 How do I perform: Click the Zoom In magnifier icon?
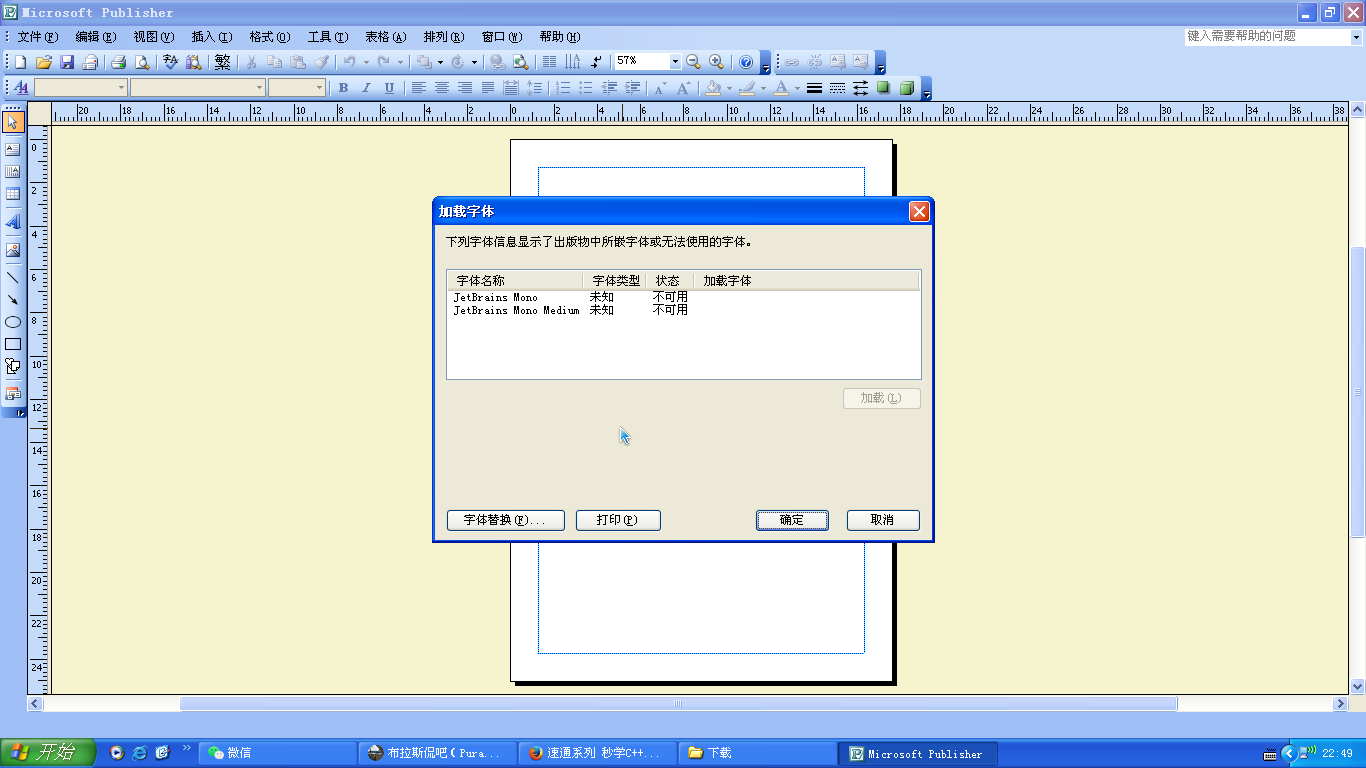coord(716,62)
